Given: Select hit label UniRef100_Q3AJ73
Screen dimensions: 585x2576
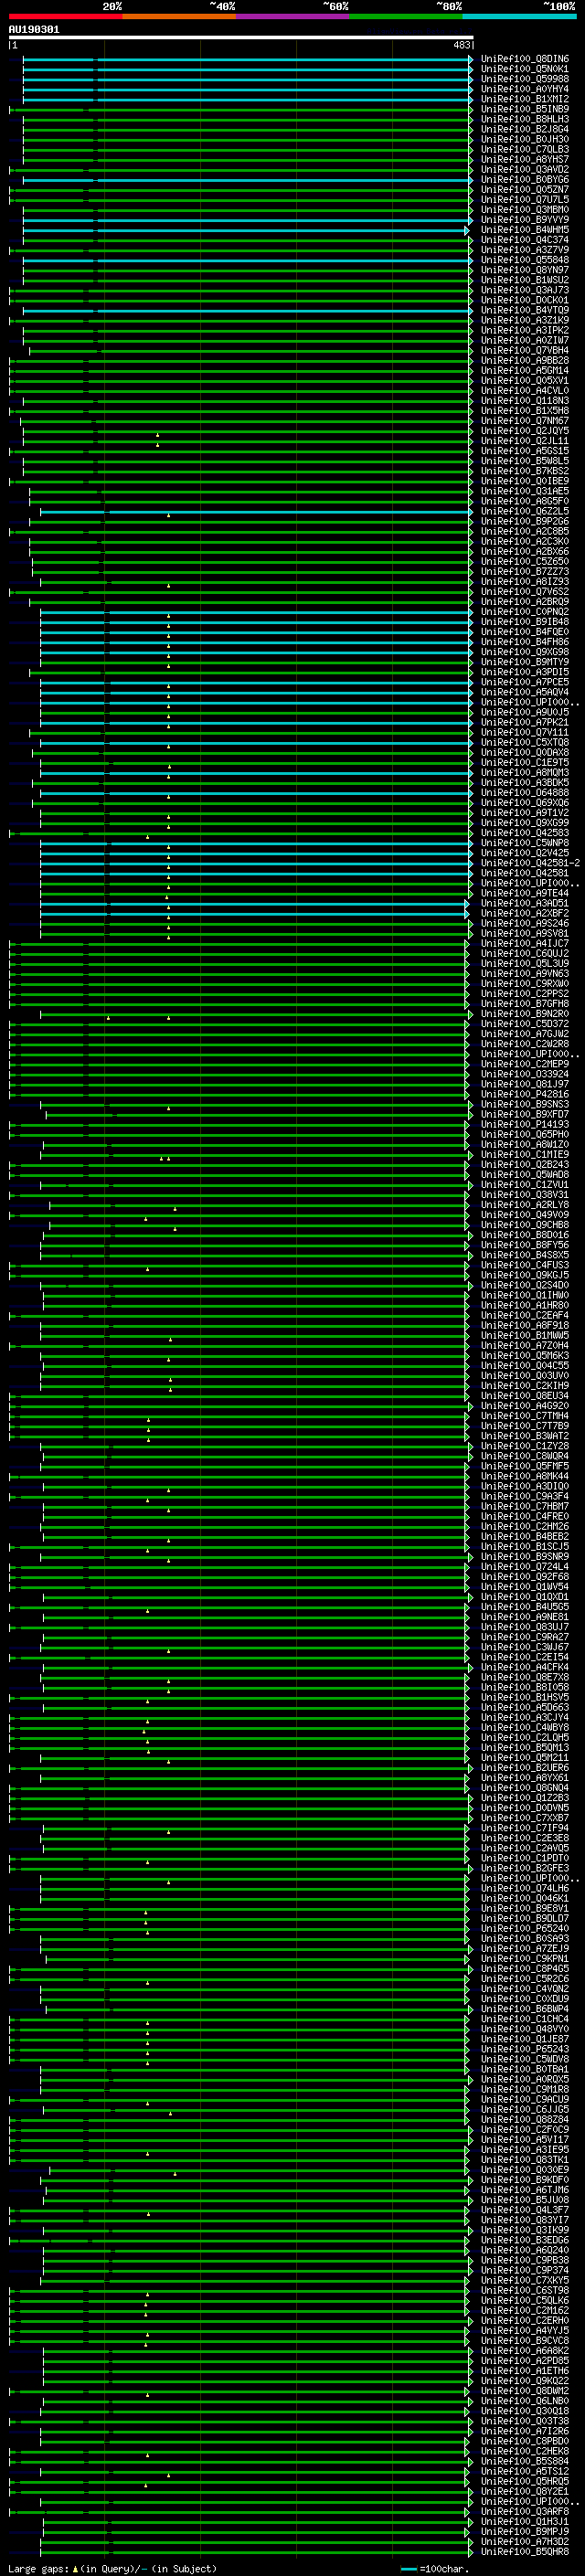Looking at the screenshot, I should [525, 290].
